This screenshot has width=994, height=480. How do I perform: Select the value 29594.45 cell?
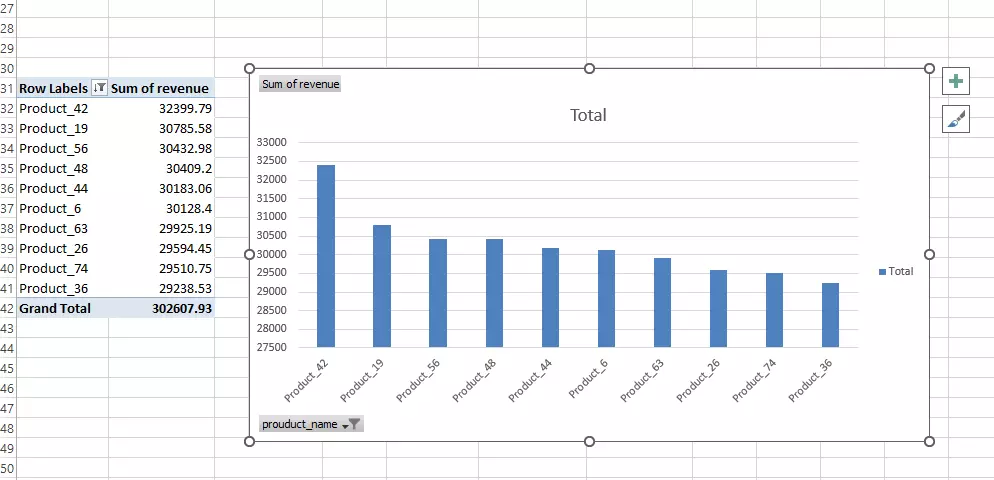click(x=162, y=249)
